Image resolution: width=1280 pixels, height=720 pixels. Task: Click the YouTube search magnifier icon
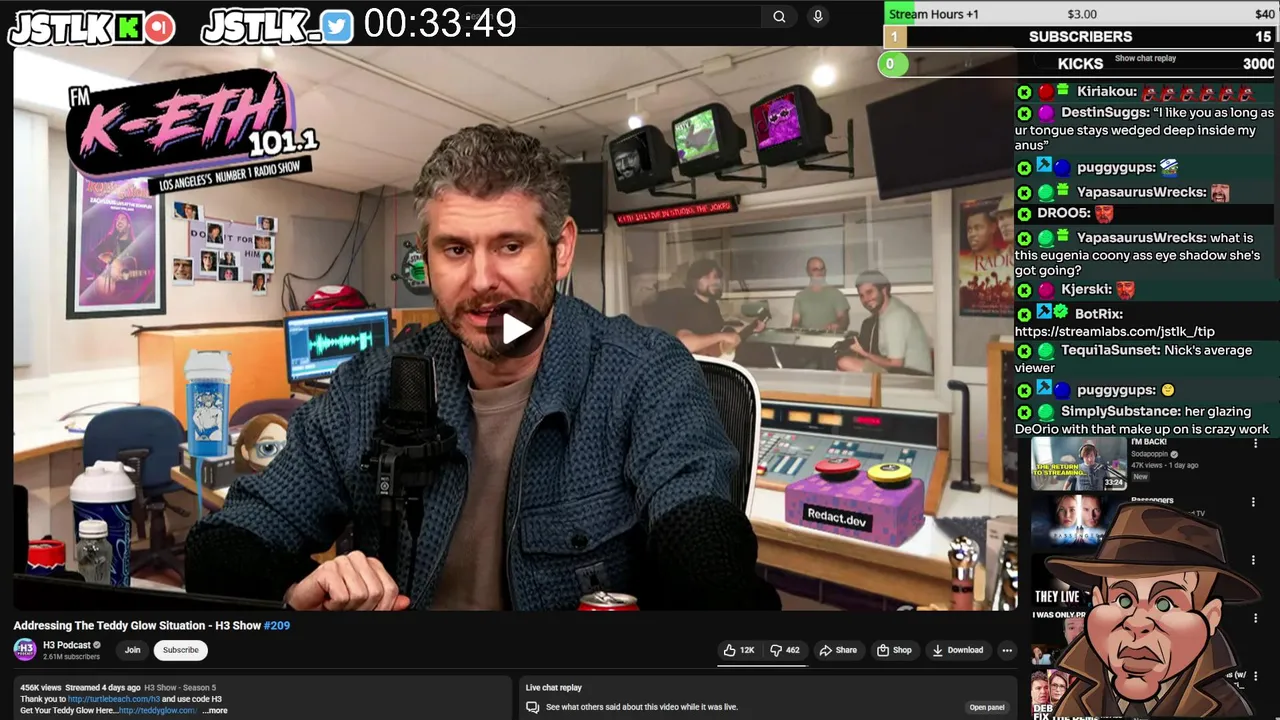pyautogui.click(x=779, y=16)
